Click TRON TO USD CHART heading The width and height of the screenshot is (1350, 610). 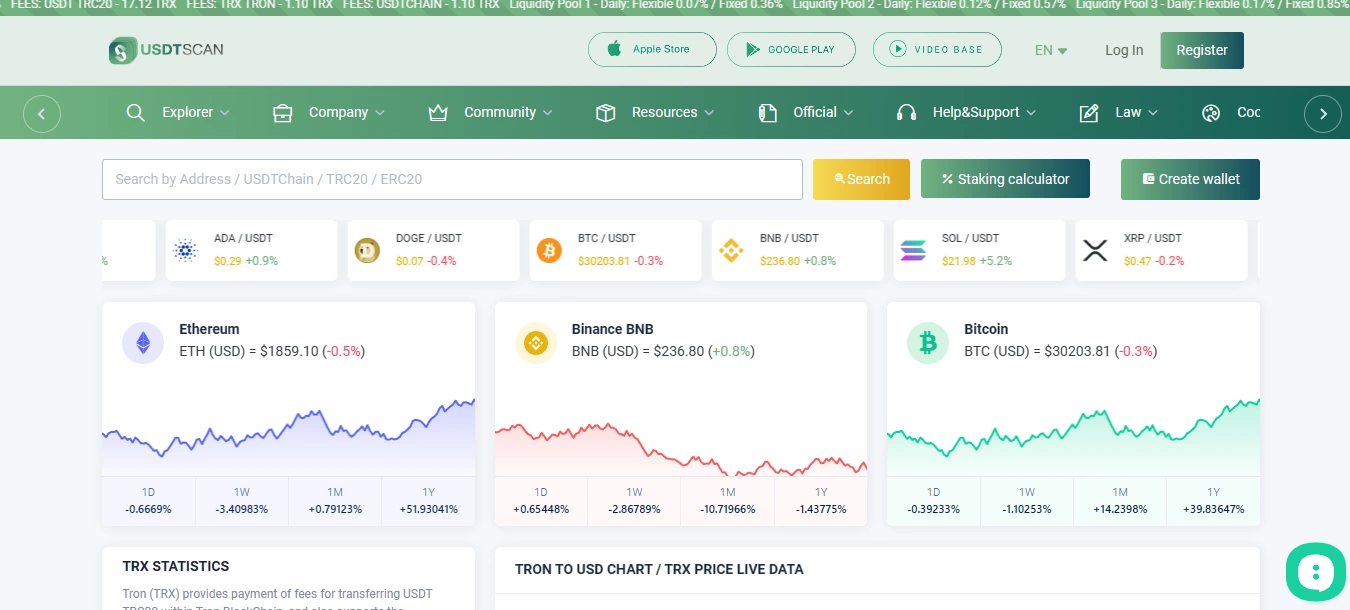[x=659, y=569]
